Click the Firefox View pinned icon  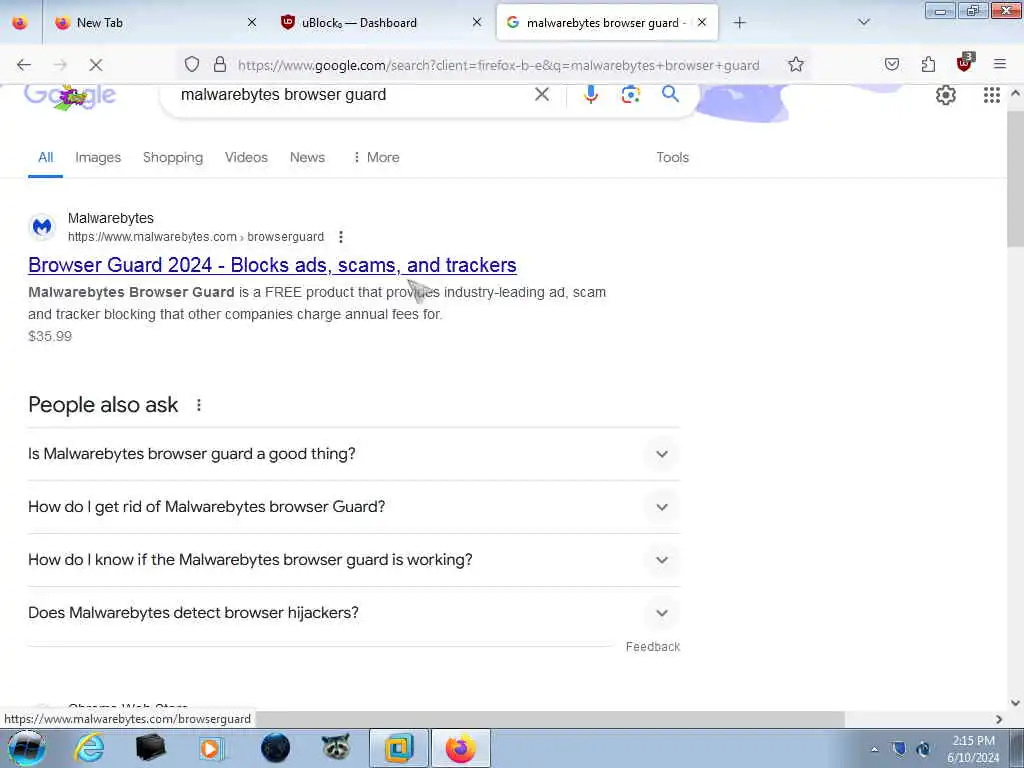pyautogui.click(x=20, y=23)
